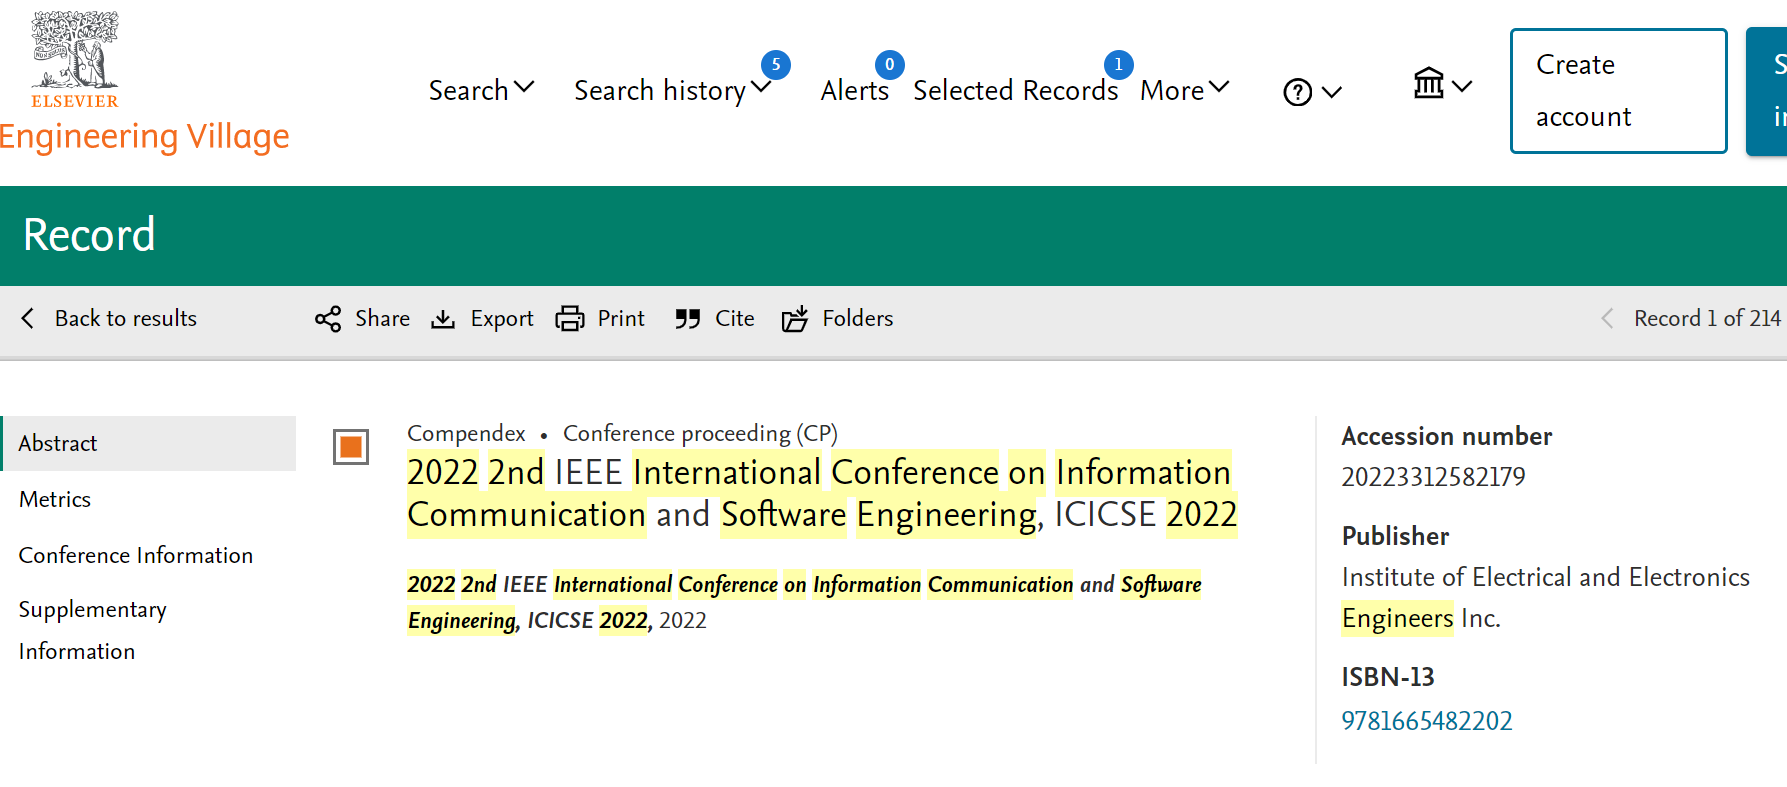Screen dimensions: 1787x787
Task: Click Conference proceeding (CP) label
Action: coord(700,433)
